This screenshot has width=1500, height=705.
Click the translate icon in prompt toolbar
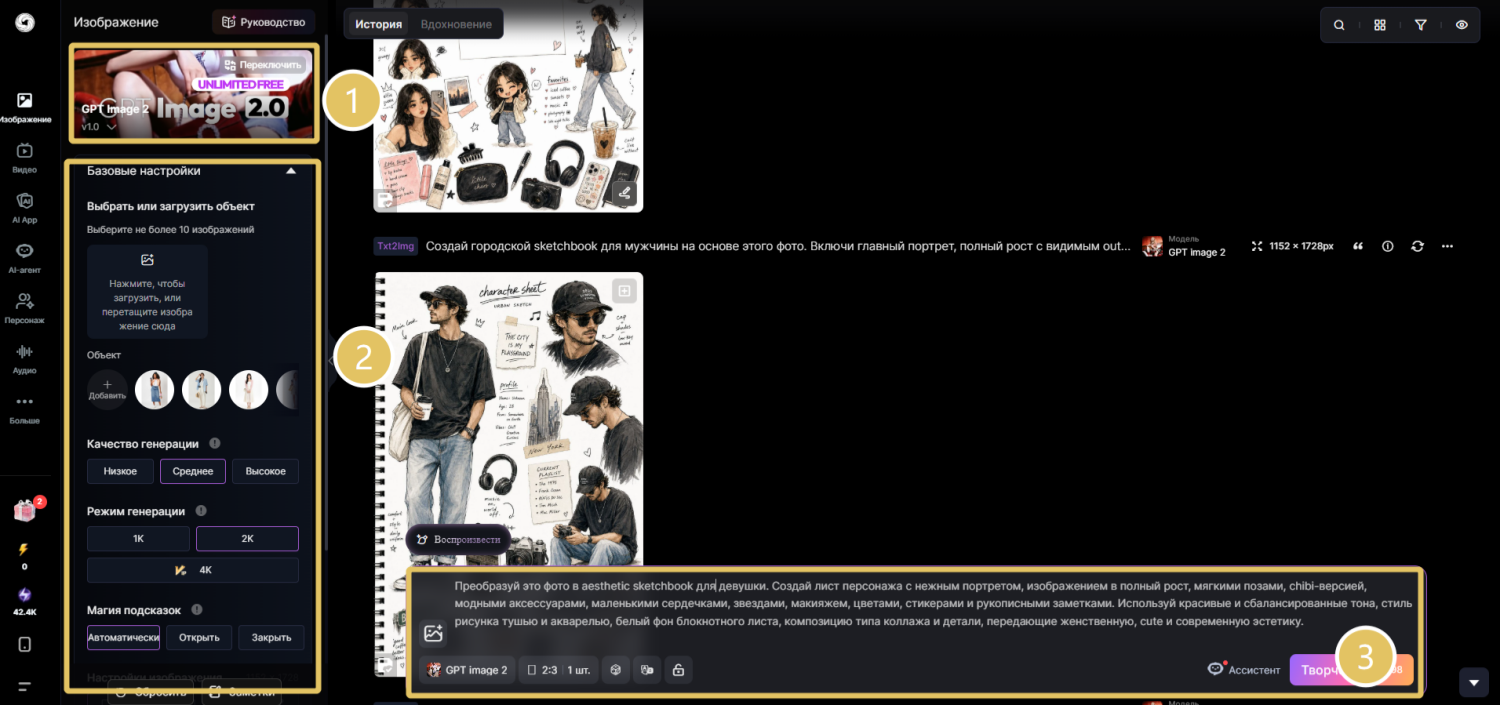click(x=647, y=670)
